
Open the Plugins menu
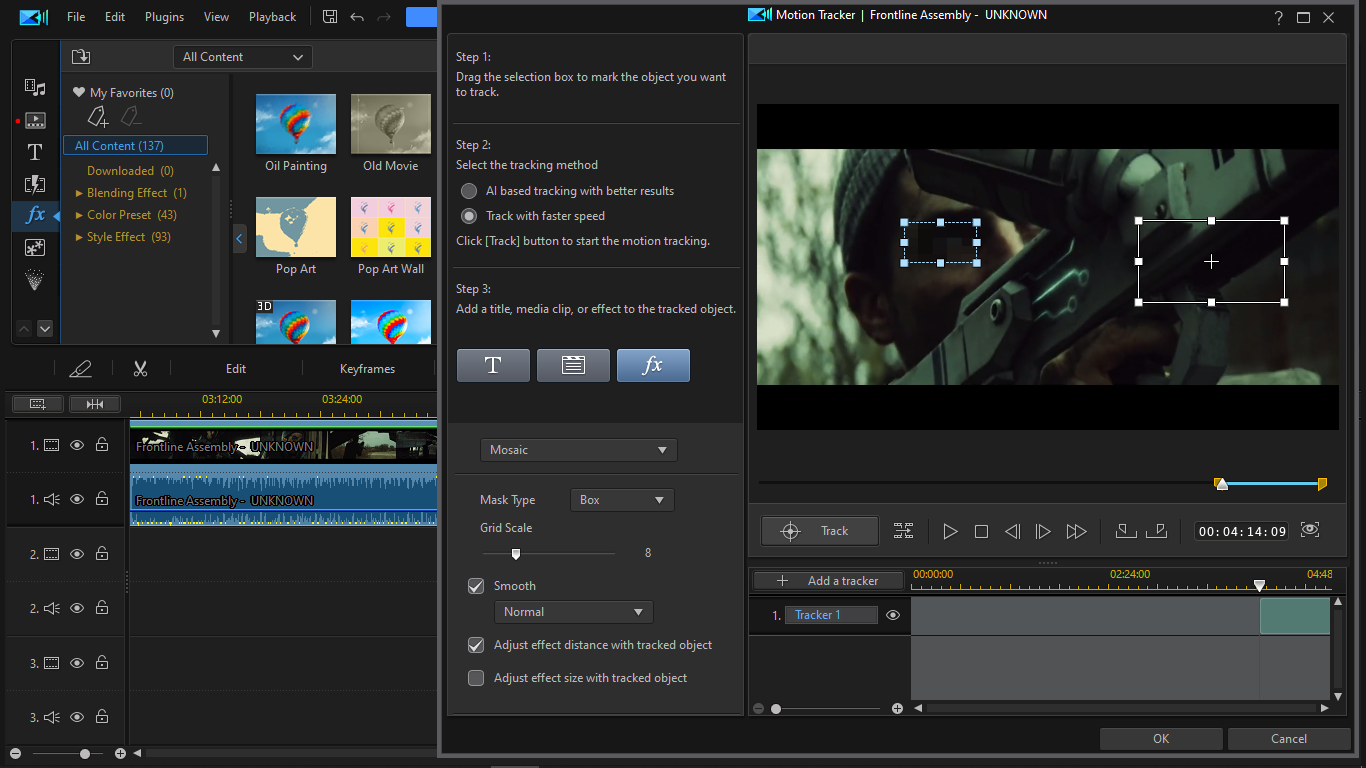tap(164, 17)
